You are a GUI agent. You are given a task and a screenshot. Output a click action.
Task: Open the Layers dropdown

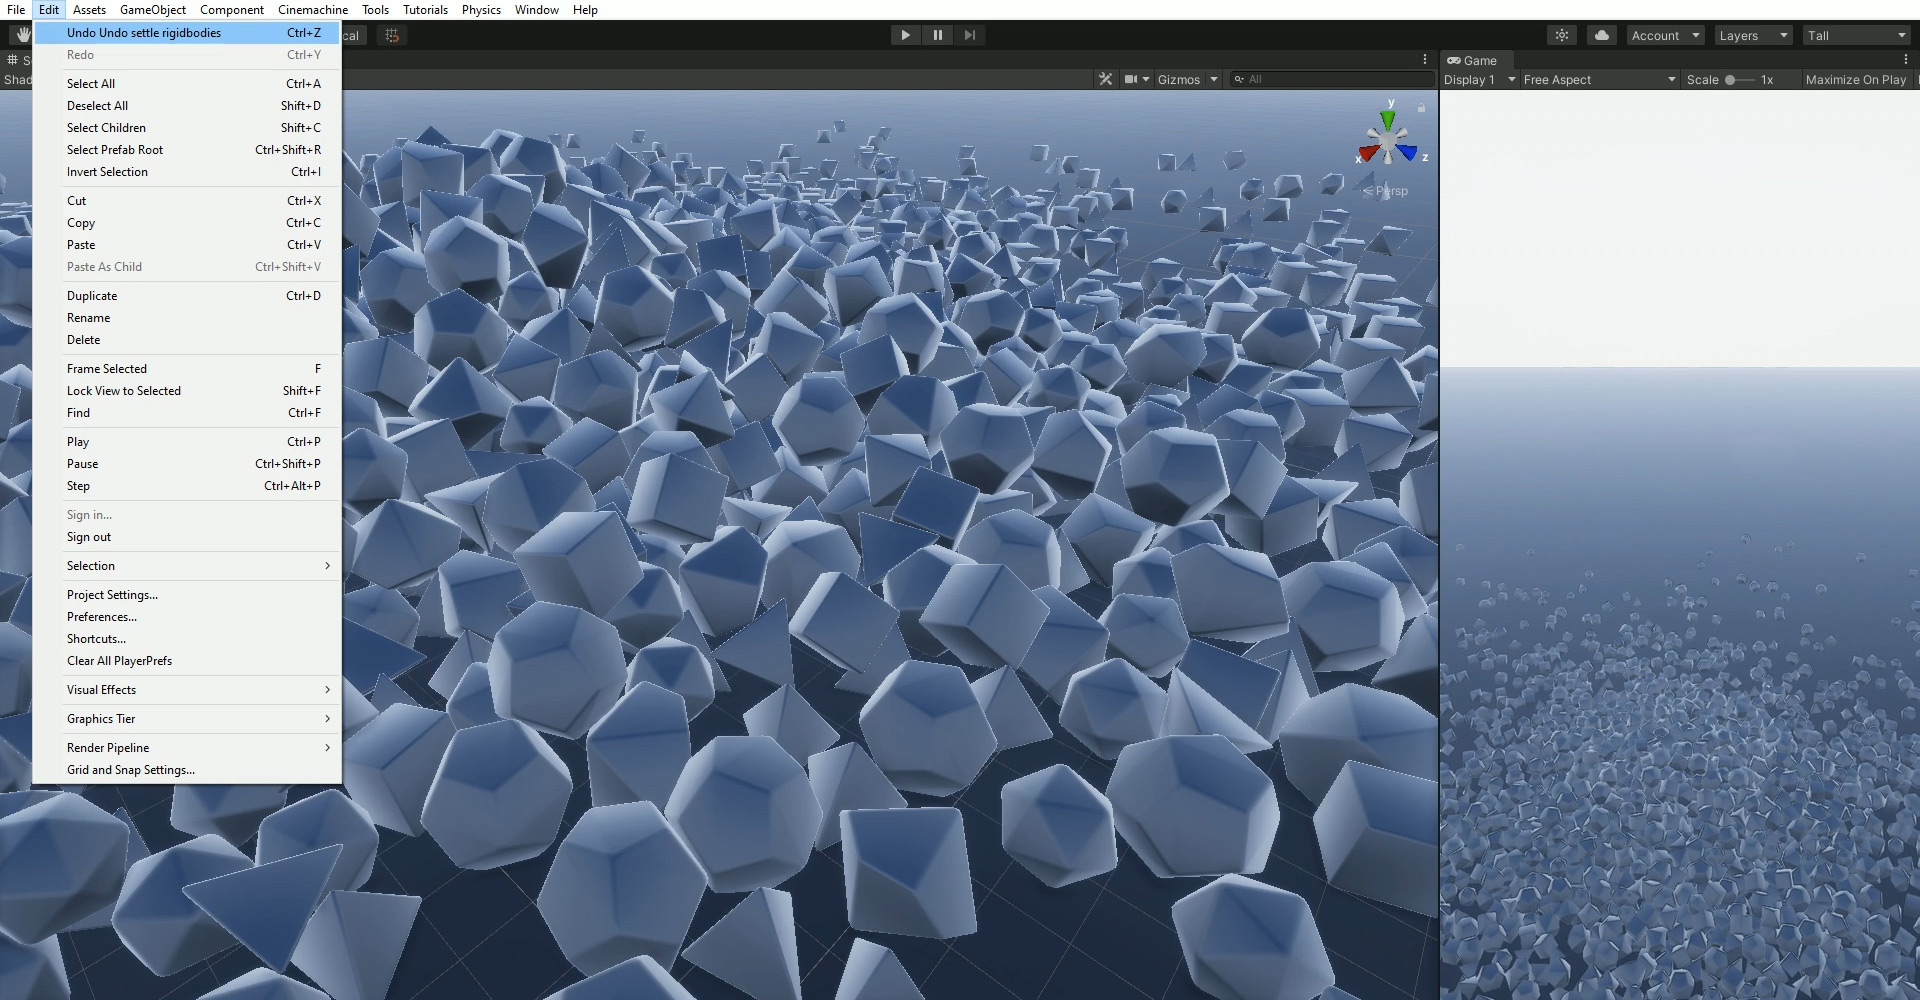tap(1752, 35)
